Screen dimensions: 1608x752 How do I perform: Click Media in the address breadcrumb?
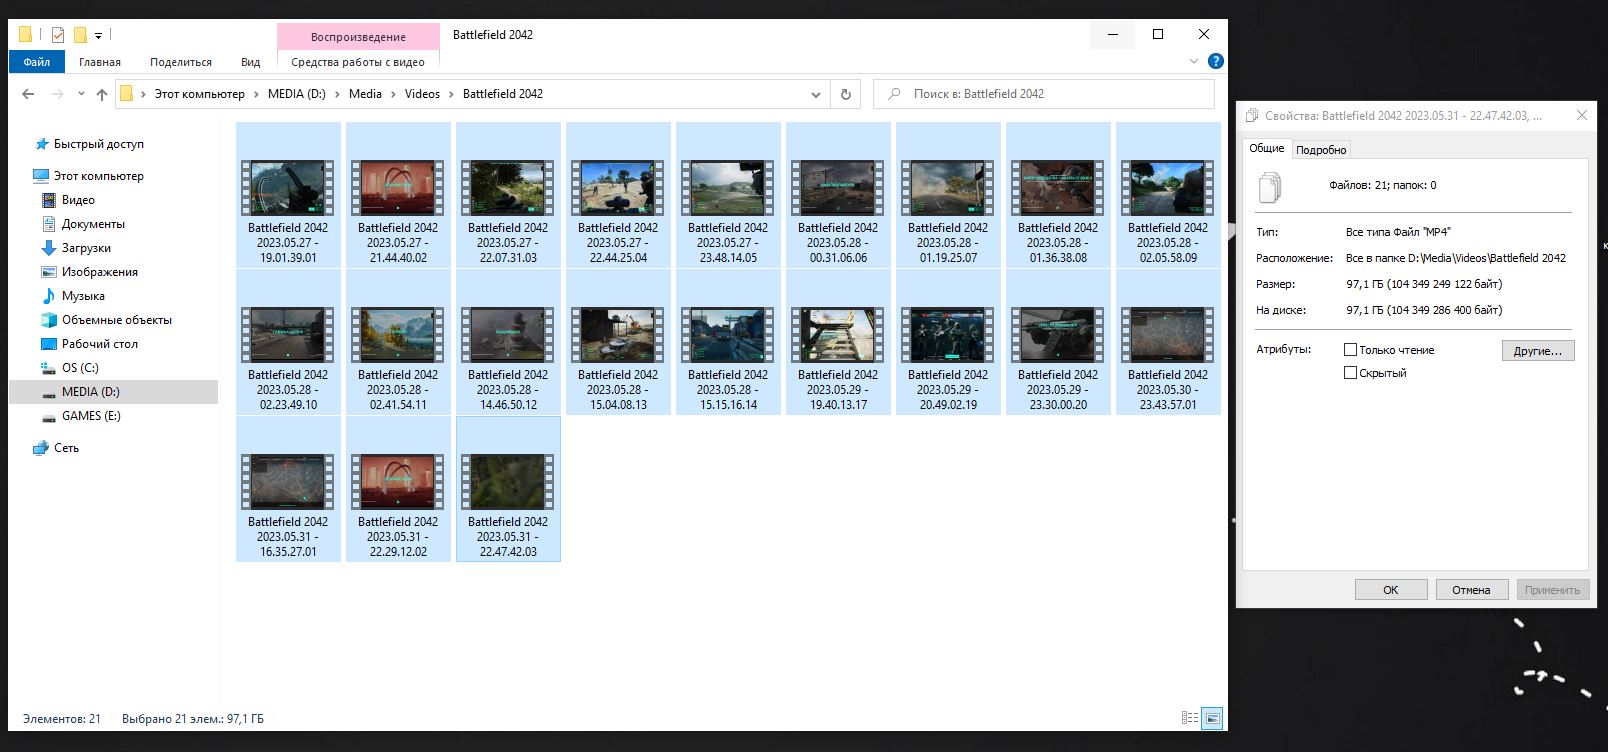tap(365, 94)
